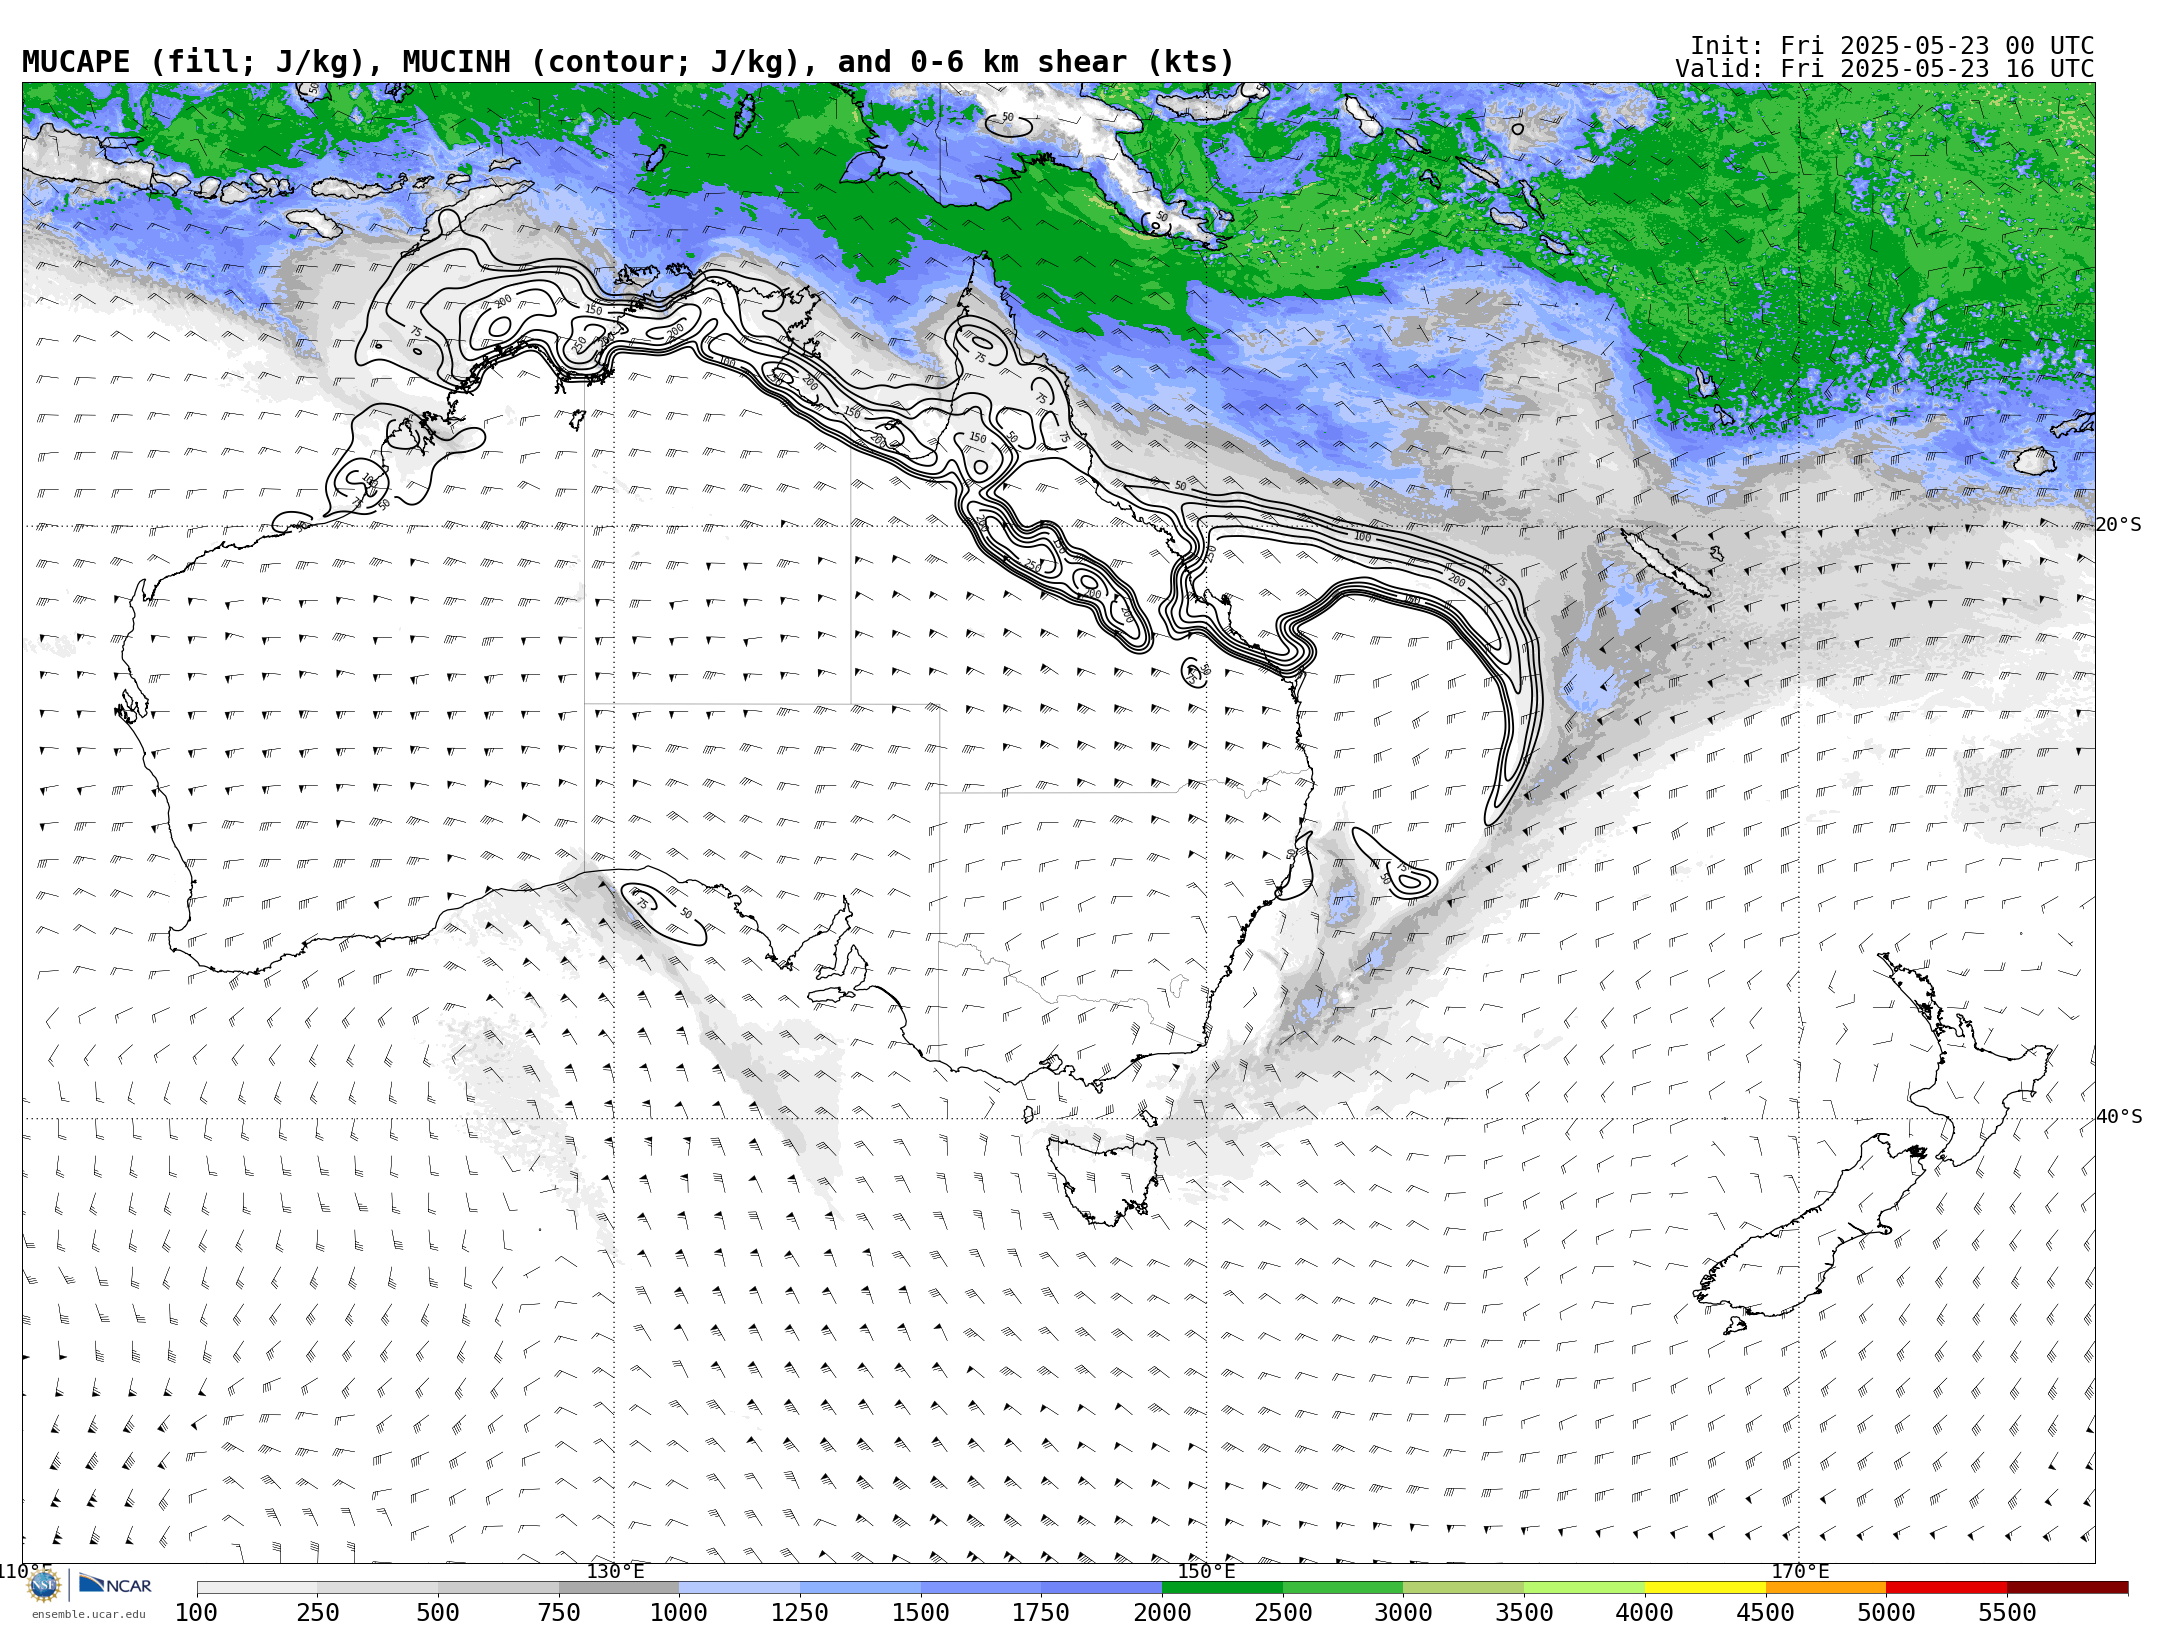Click the 40°S latitude label
The width and height of the screenshot is (2160, 1626).
point(2119,1117)
